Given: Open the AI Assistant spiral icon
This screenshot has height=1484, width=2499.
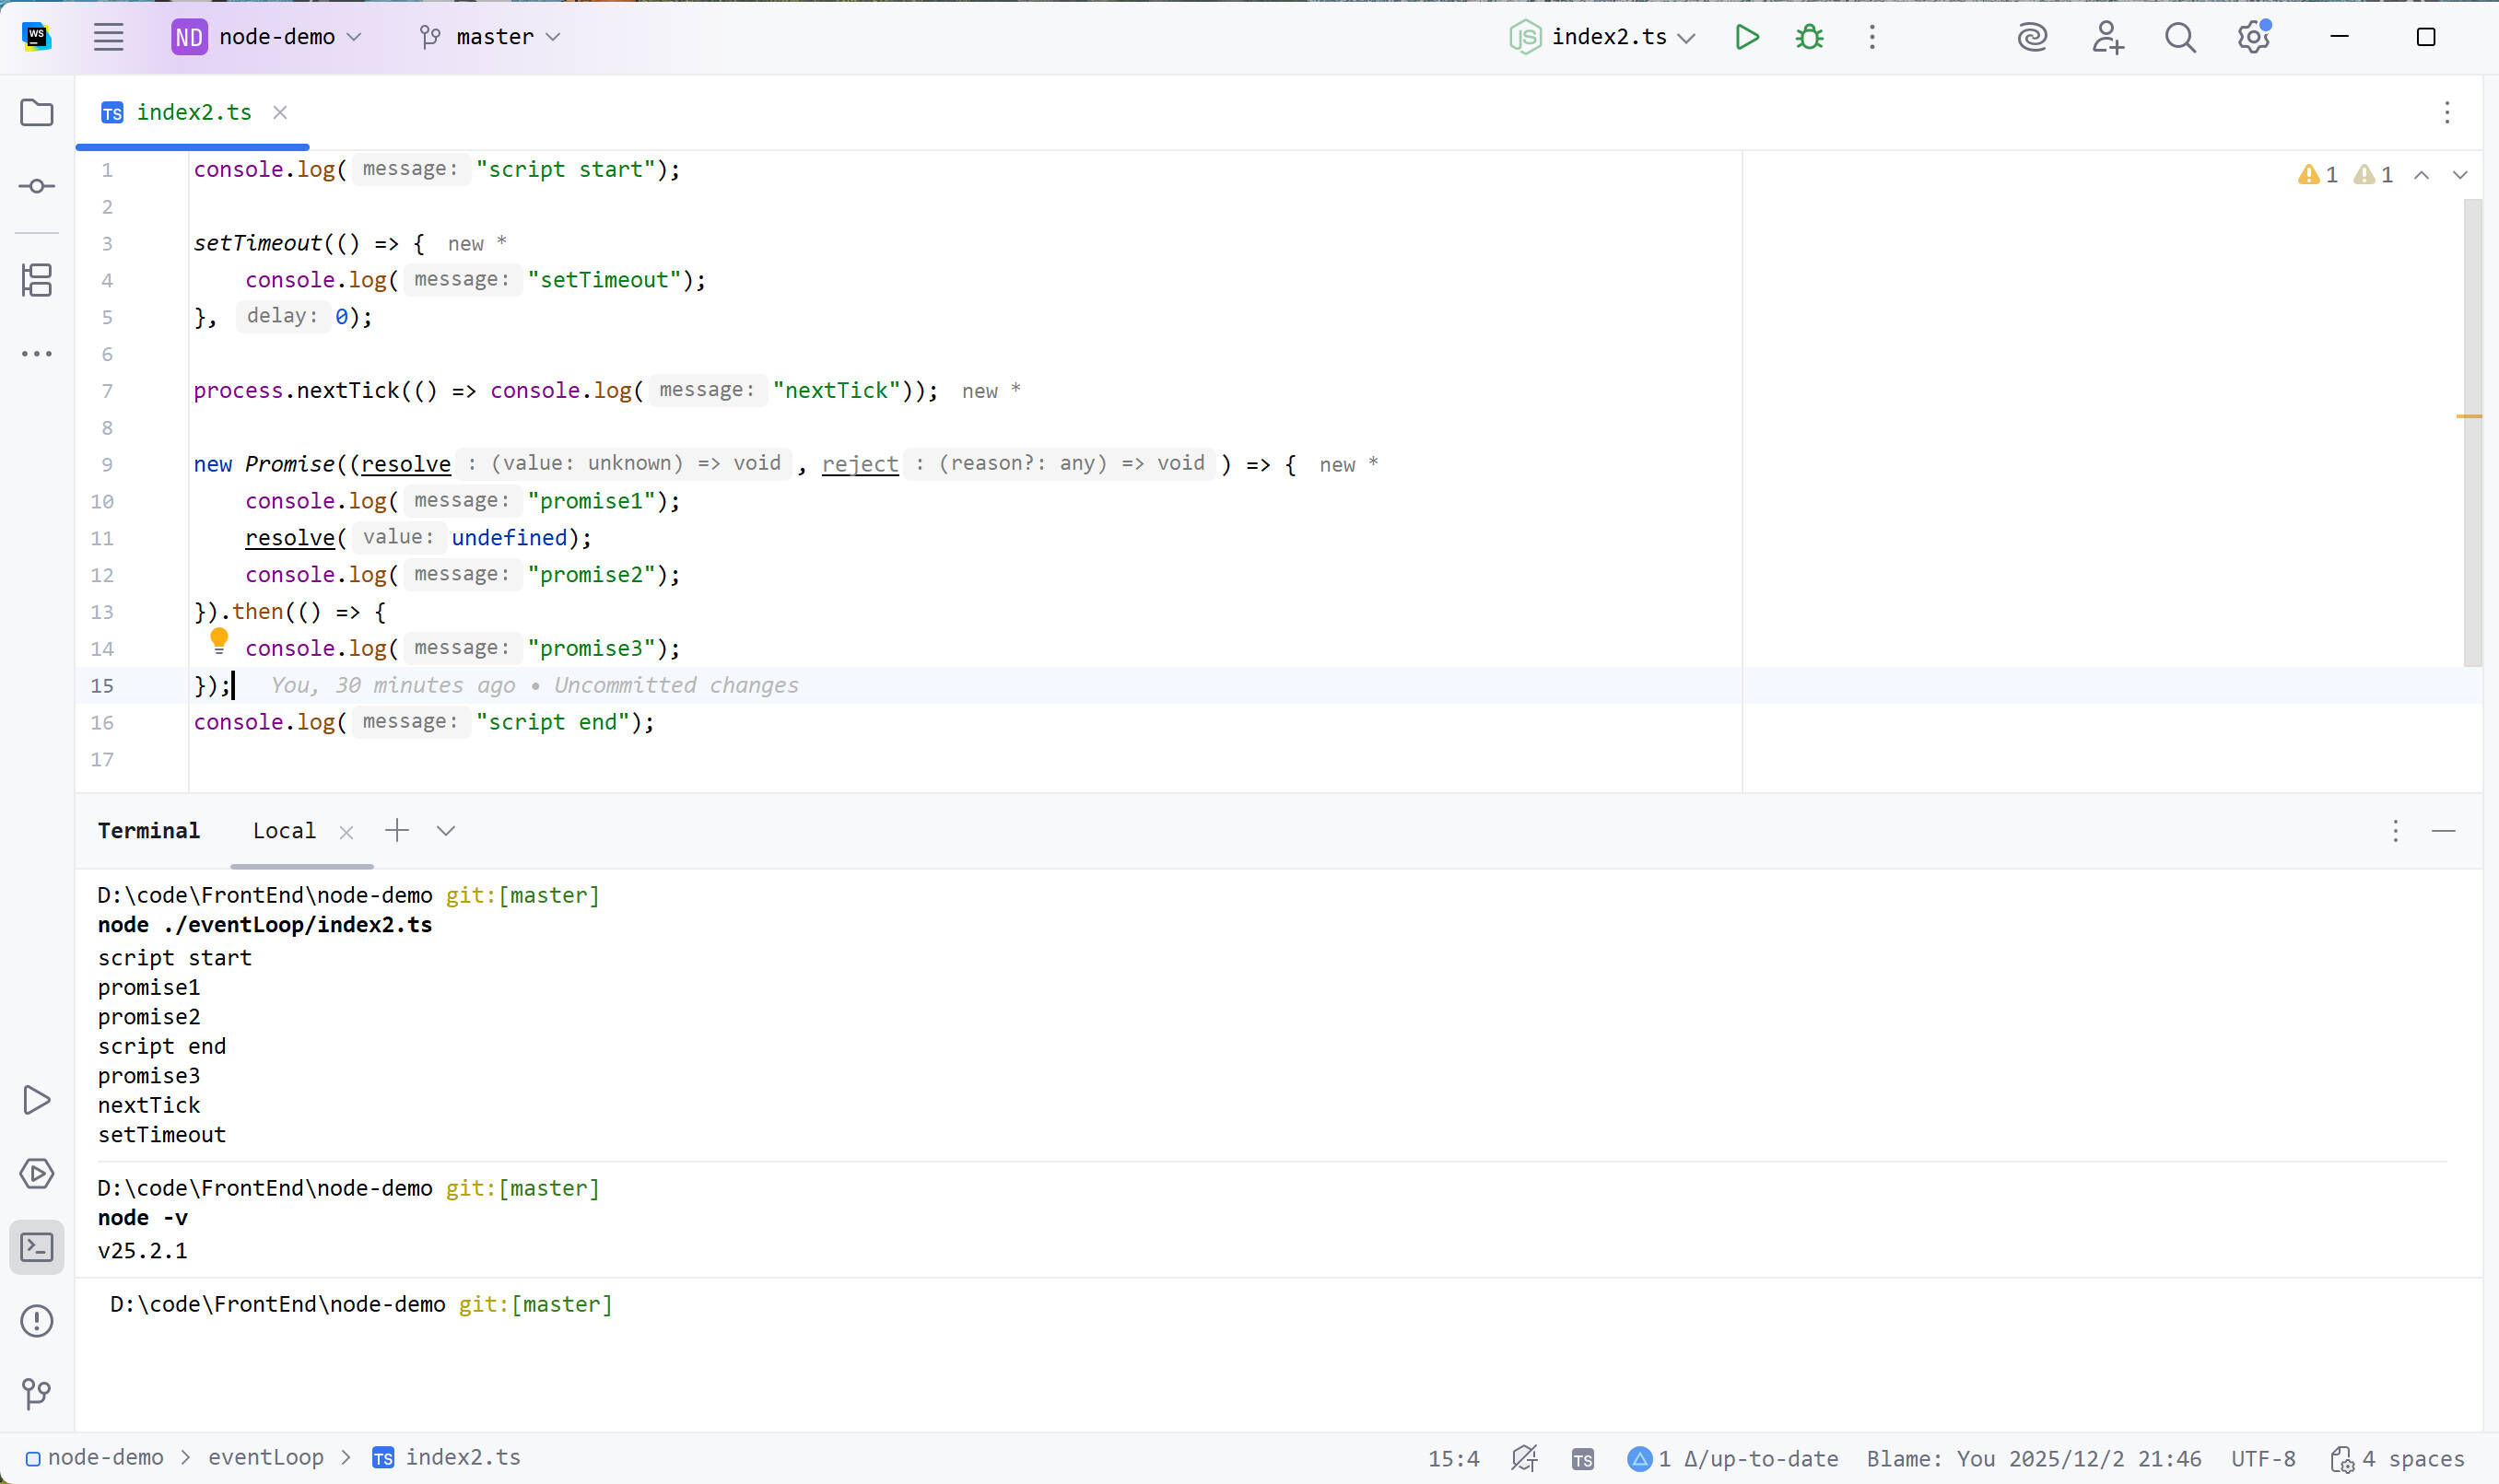Looking at the screenshot, I should 2032,37.
